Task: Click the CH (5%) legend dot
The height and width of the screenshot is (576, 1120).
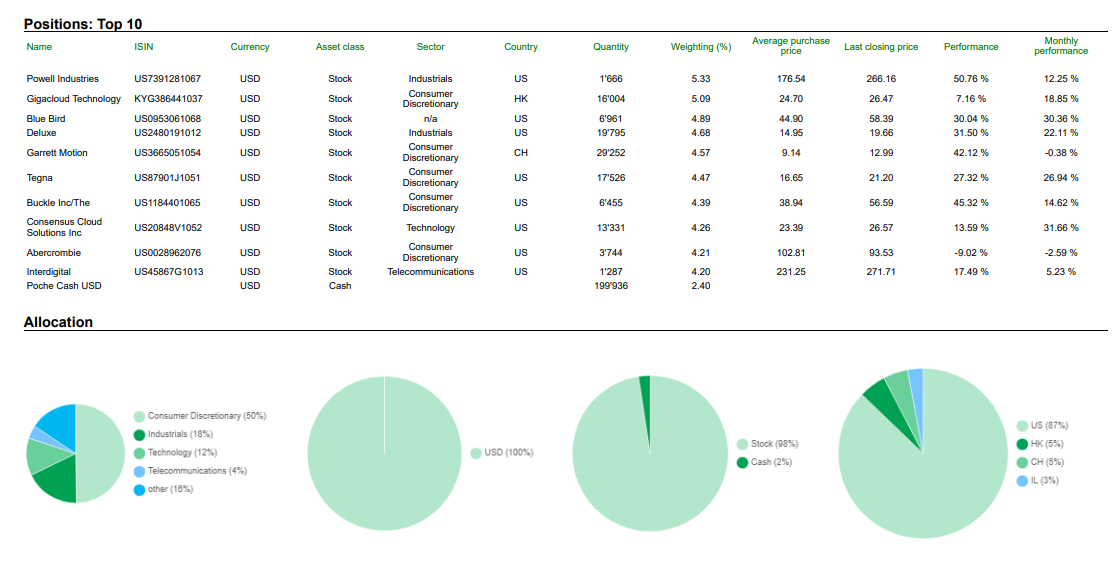Action: tap(1022, 462)
